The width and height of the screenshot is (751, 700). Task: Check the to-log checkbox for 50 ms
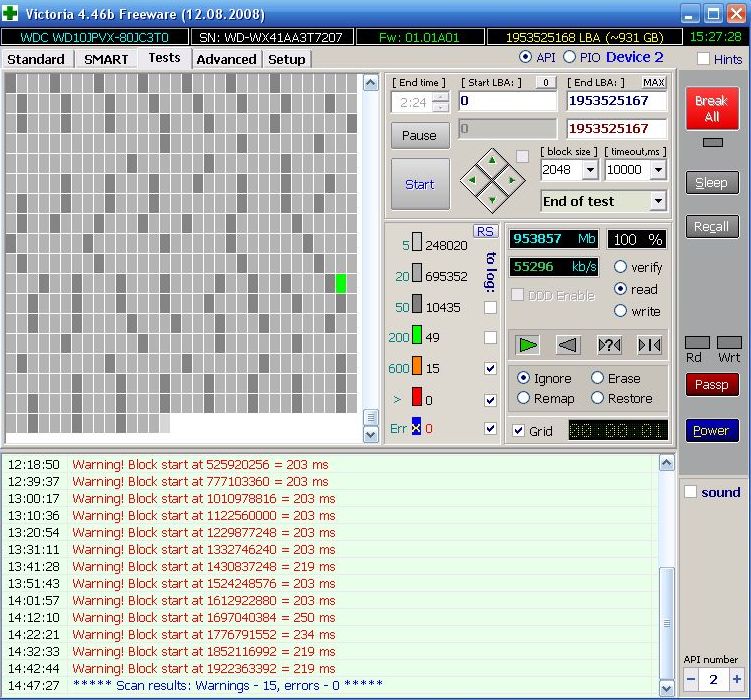pos(490,307)
